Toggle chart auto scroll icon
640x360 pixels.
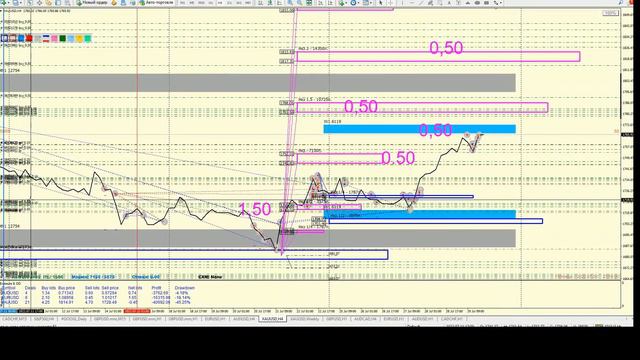[321, 2]
